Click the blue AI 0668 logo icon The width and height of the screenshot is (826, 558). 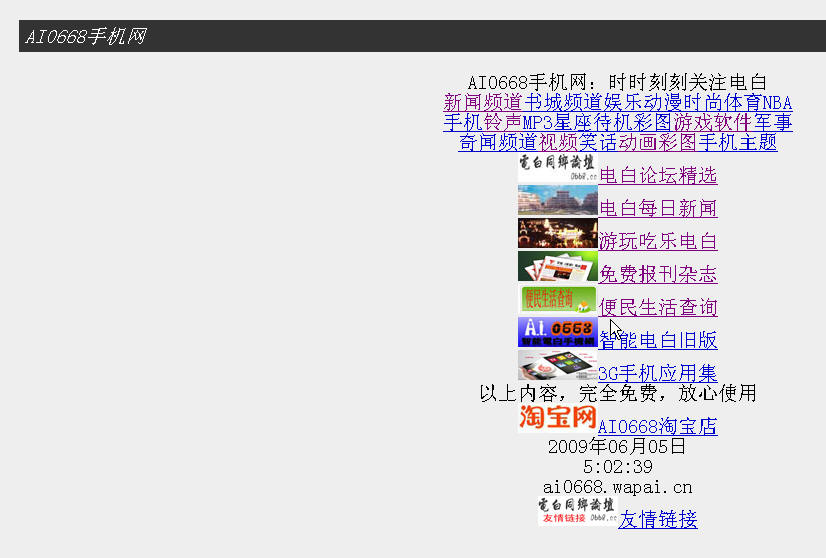tap(557, 332)
